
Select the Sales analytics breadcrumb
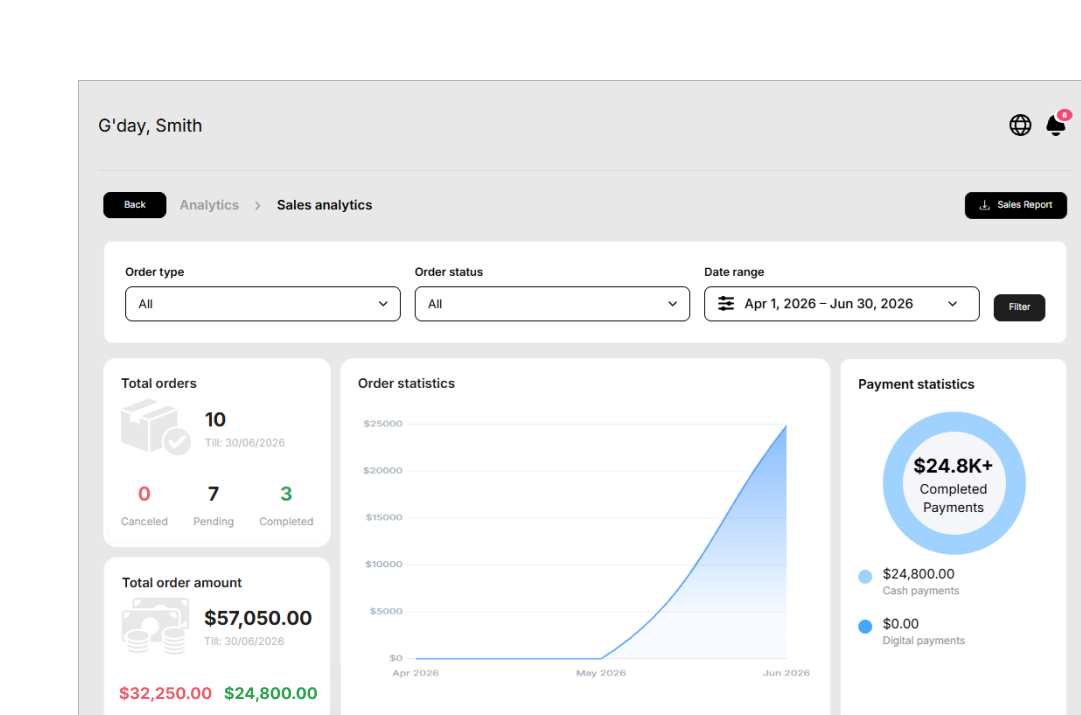[325, 205]
